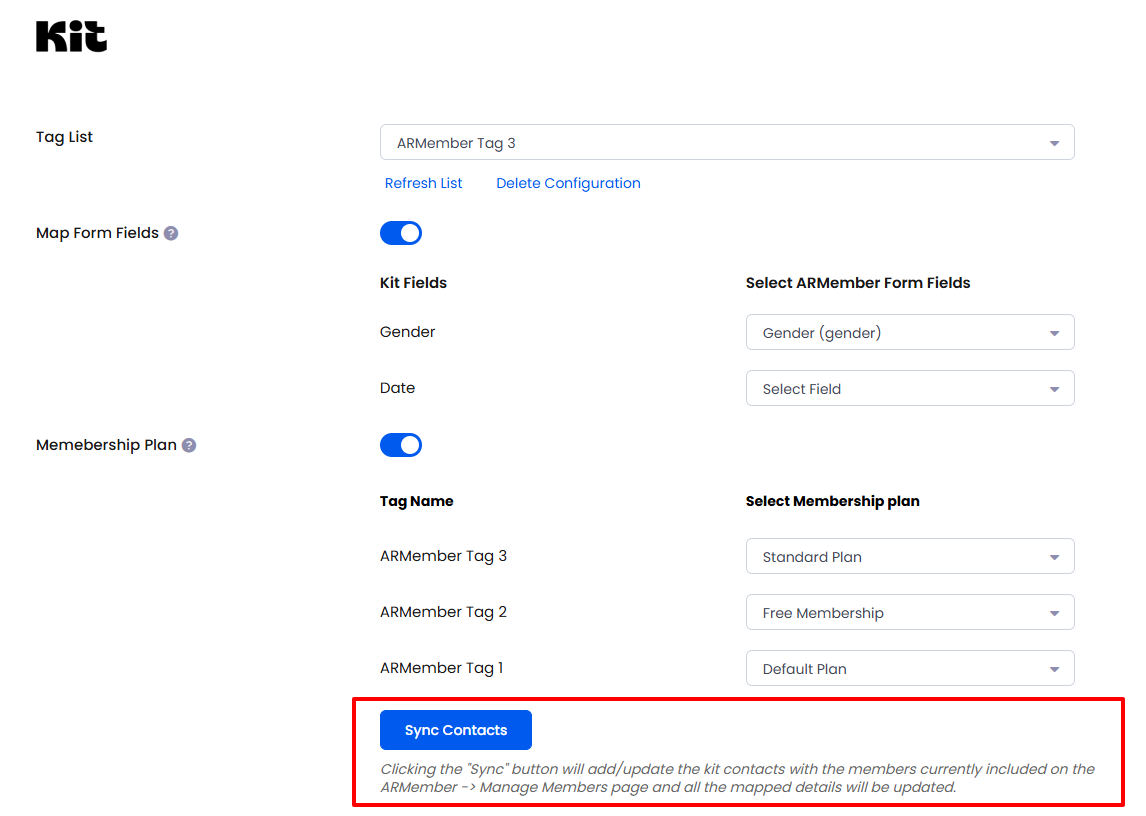The width and height of the screenshot is (1146, 816).
Task: Click the Map Form Fields label
Action: coord(97,233)
